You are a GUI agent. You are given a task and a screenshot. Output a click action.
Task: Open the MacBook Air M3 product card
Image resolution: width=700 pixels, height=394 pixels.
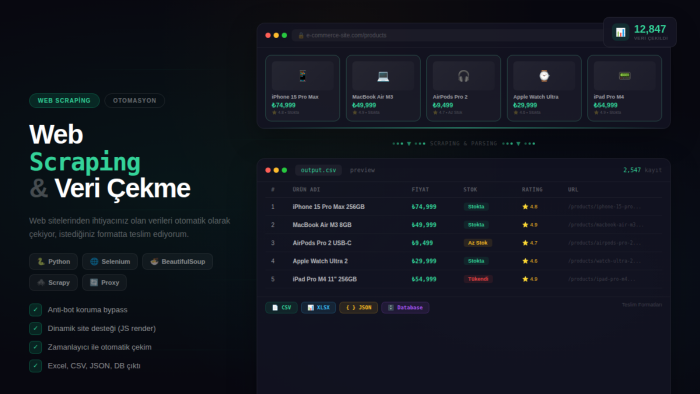pyautogui.click(x=383, y=88)
